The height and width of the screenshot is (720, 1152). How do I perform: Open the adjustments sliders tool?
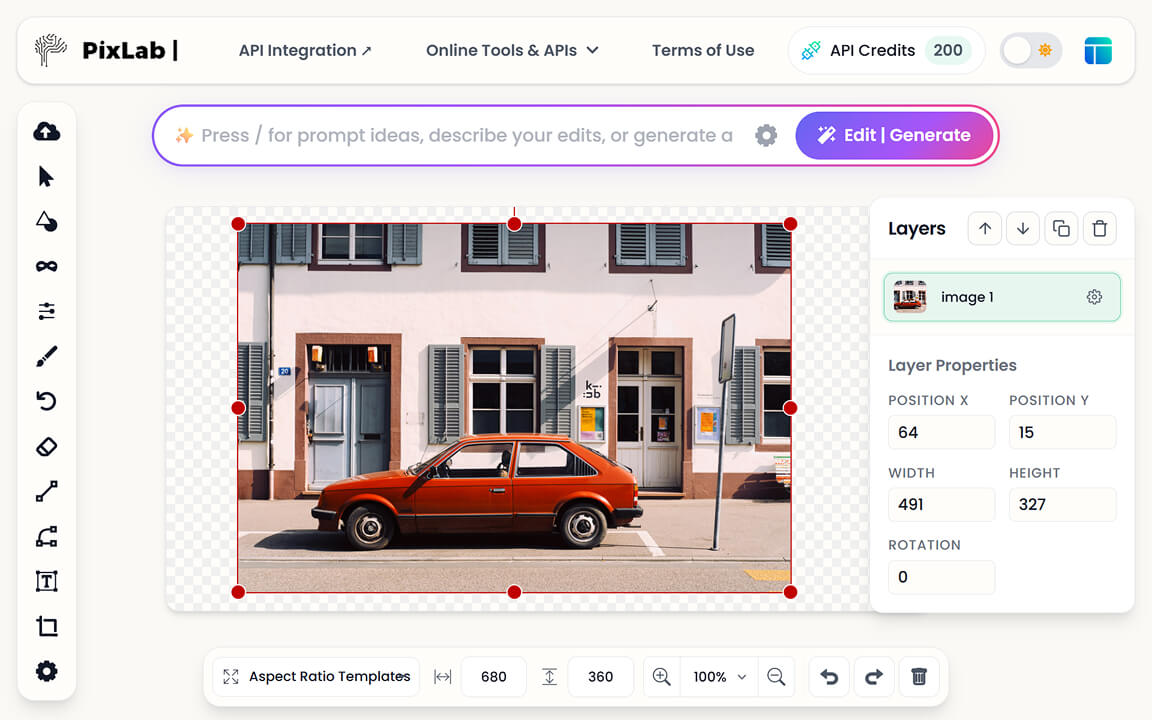click(x=46, y=311)
